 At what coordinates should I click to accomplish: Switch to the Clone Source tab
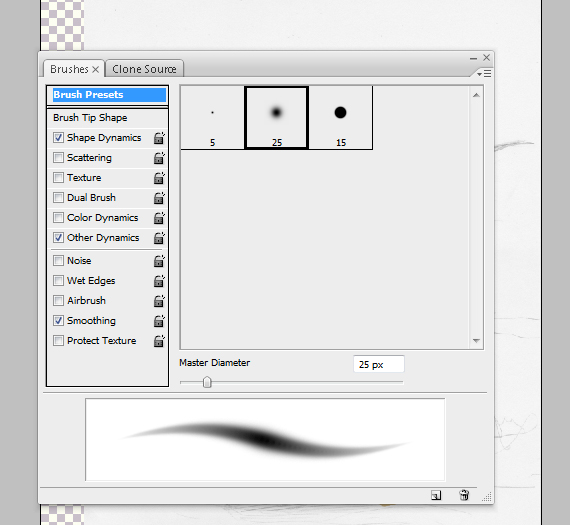click(144, 69)
